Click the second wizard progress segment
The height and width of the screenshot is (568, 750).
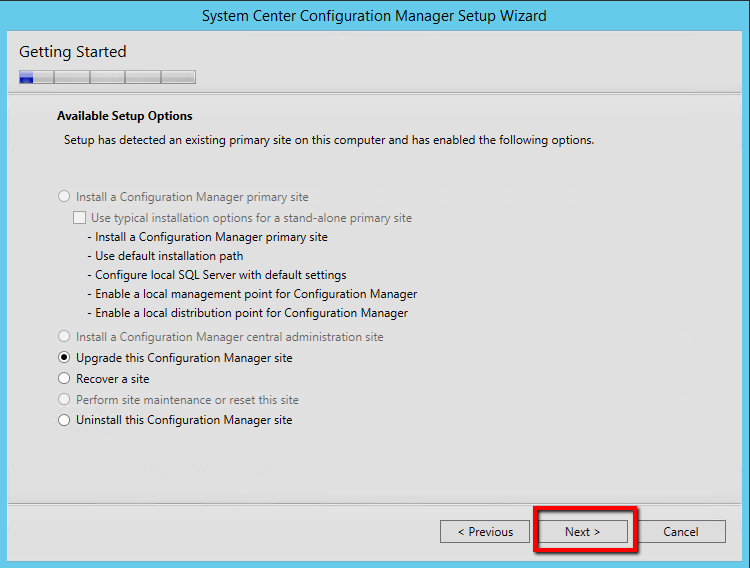[71, 77]
